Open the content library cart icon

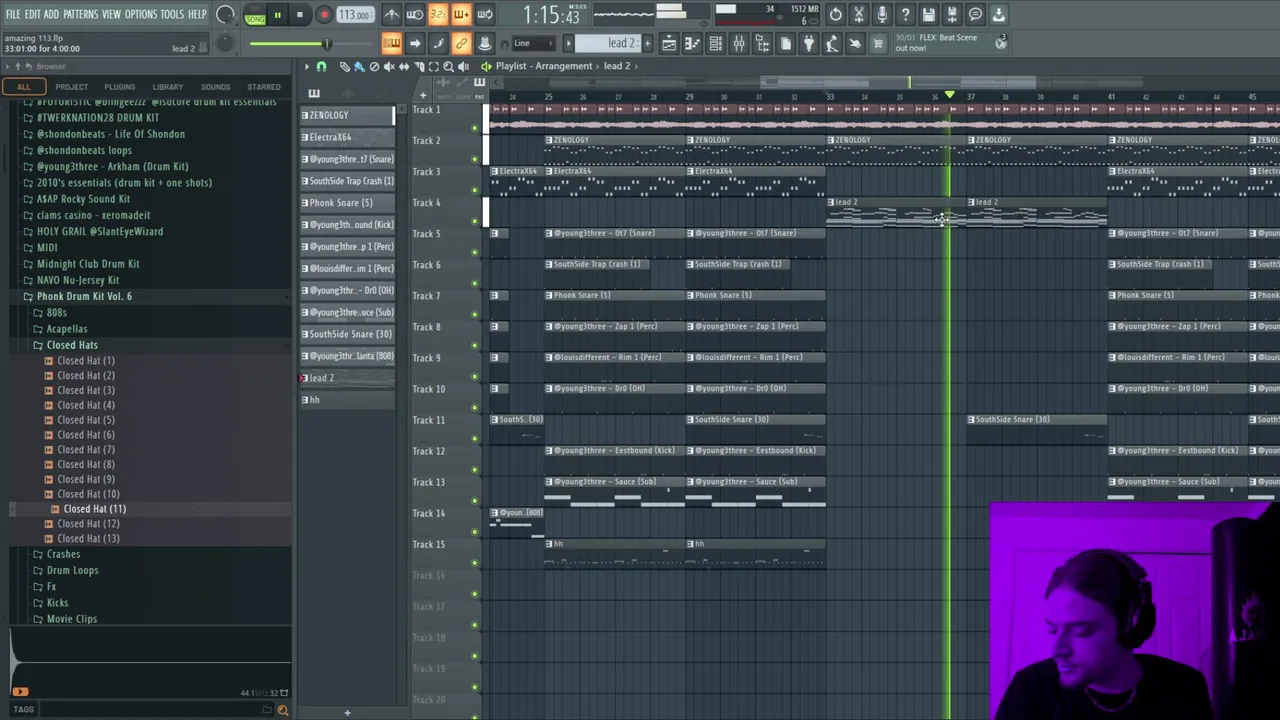click(x=878, y=43)
